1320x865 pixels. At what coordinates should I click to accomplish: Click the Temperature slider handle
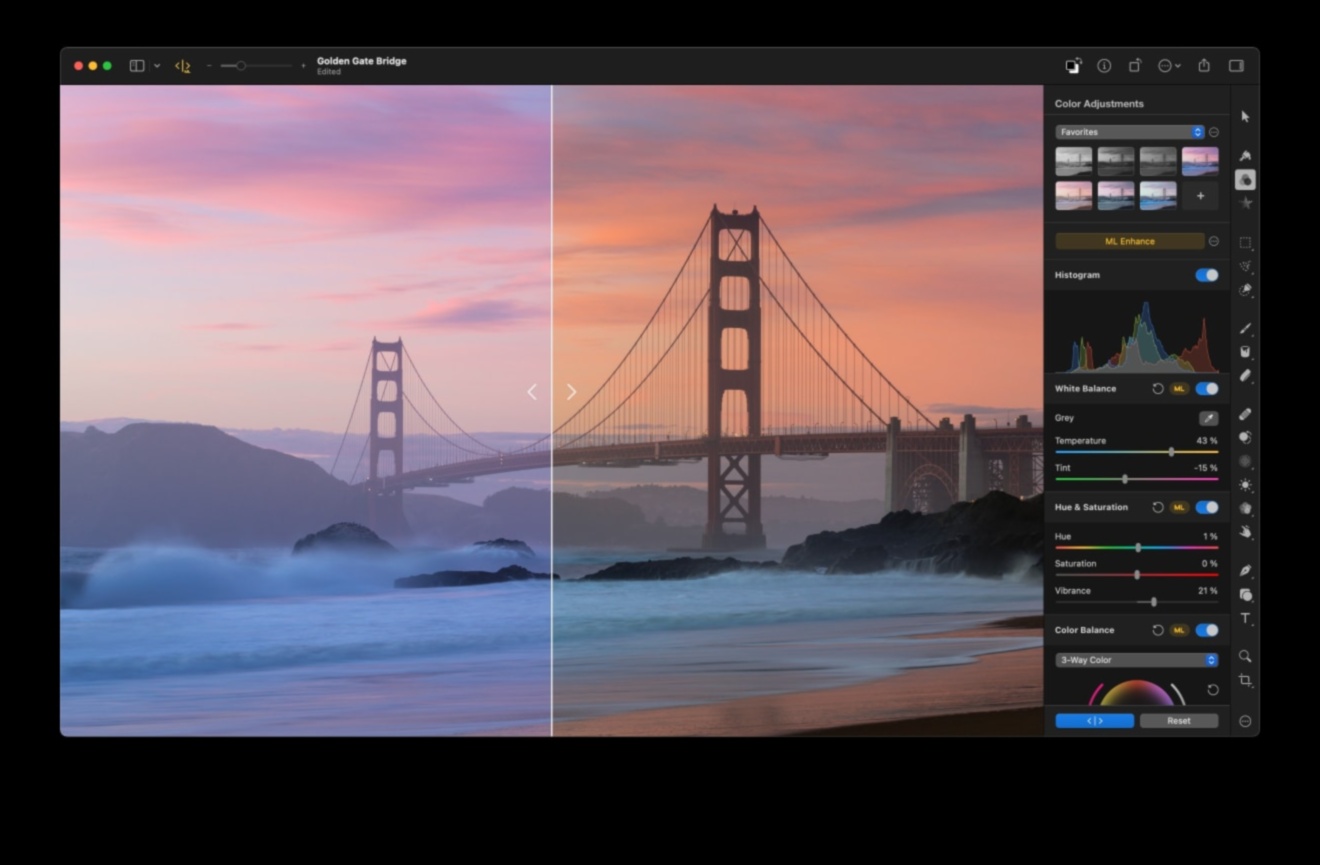click(x=1171, y=452)
